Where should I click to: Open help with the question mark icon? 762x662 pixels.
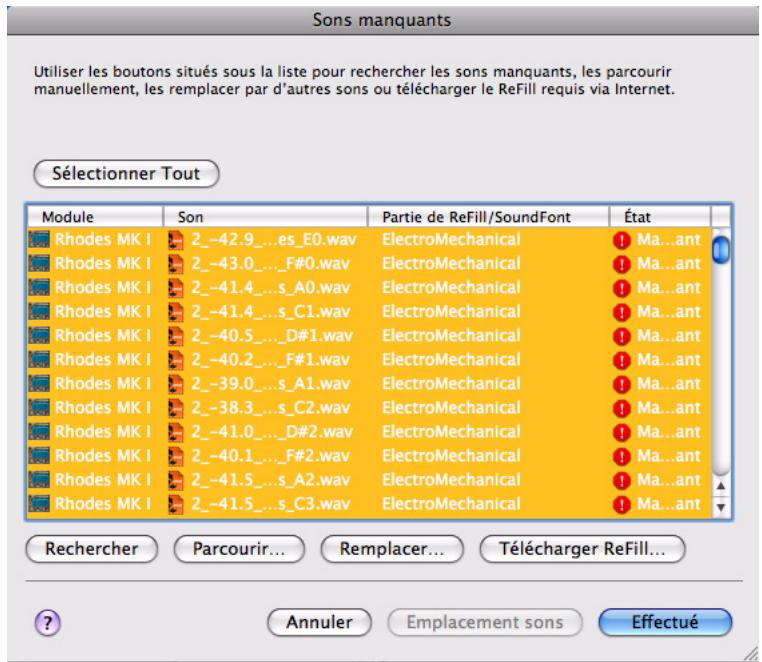[x=48, y=623]
